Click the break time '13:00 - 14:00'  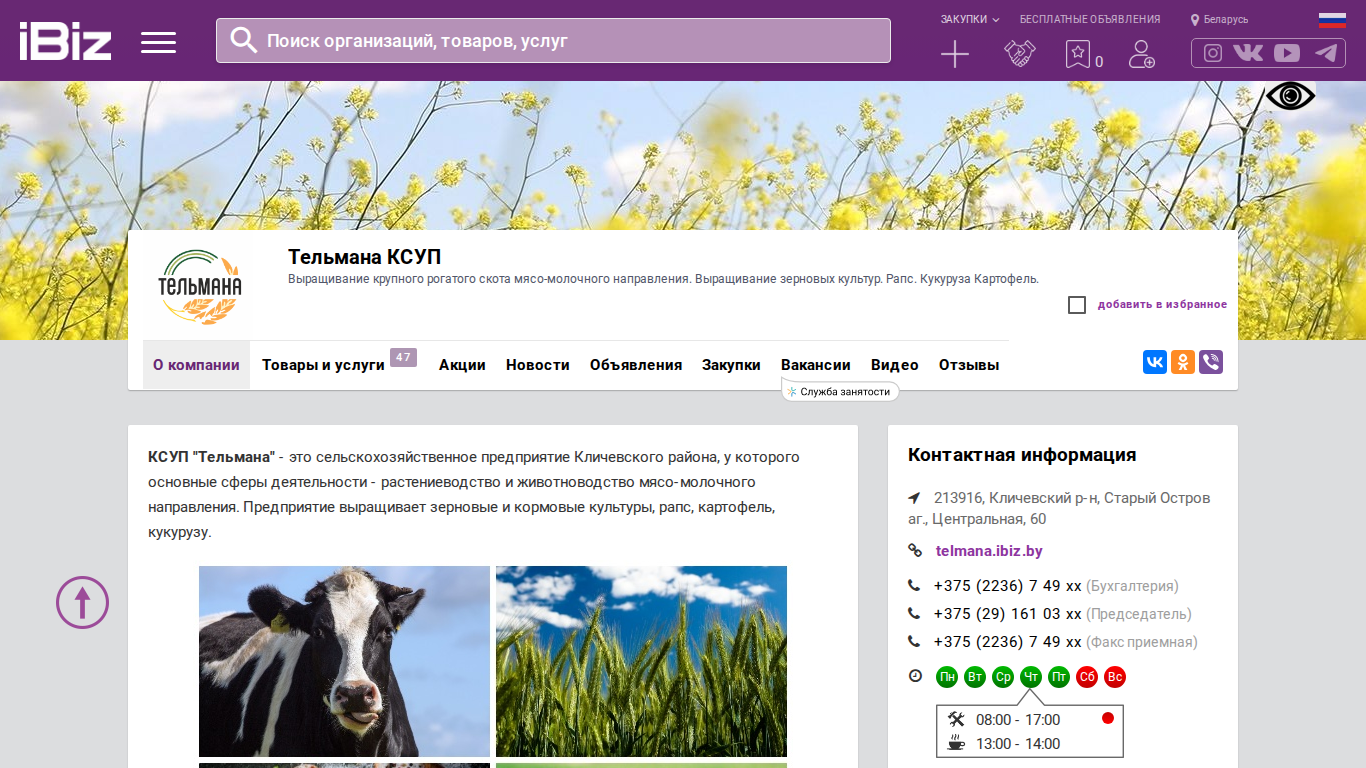[1018, 744]
